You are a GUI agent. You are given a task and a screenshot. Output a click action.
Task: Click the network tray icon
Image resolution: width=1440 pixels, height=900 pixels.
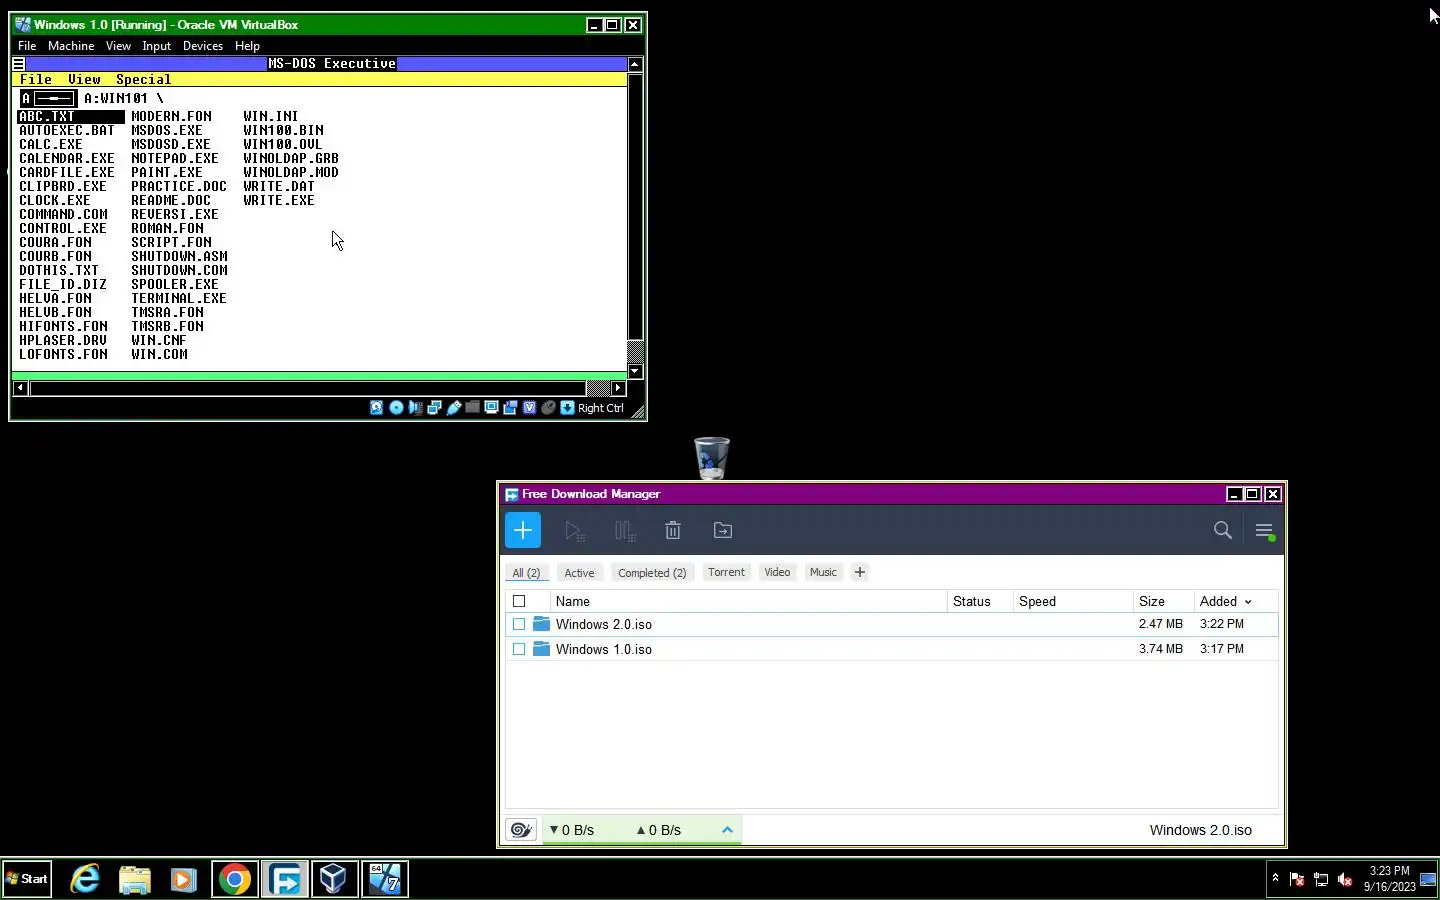click(1321, 880)
